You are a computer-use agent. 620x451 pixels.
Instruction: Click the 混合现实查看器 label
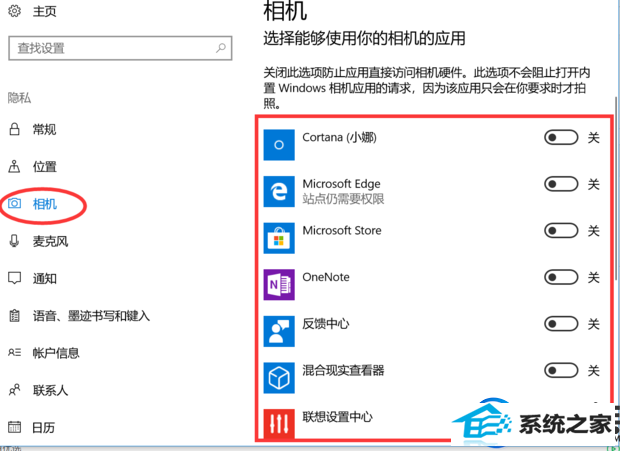tap(343, 370)
